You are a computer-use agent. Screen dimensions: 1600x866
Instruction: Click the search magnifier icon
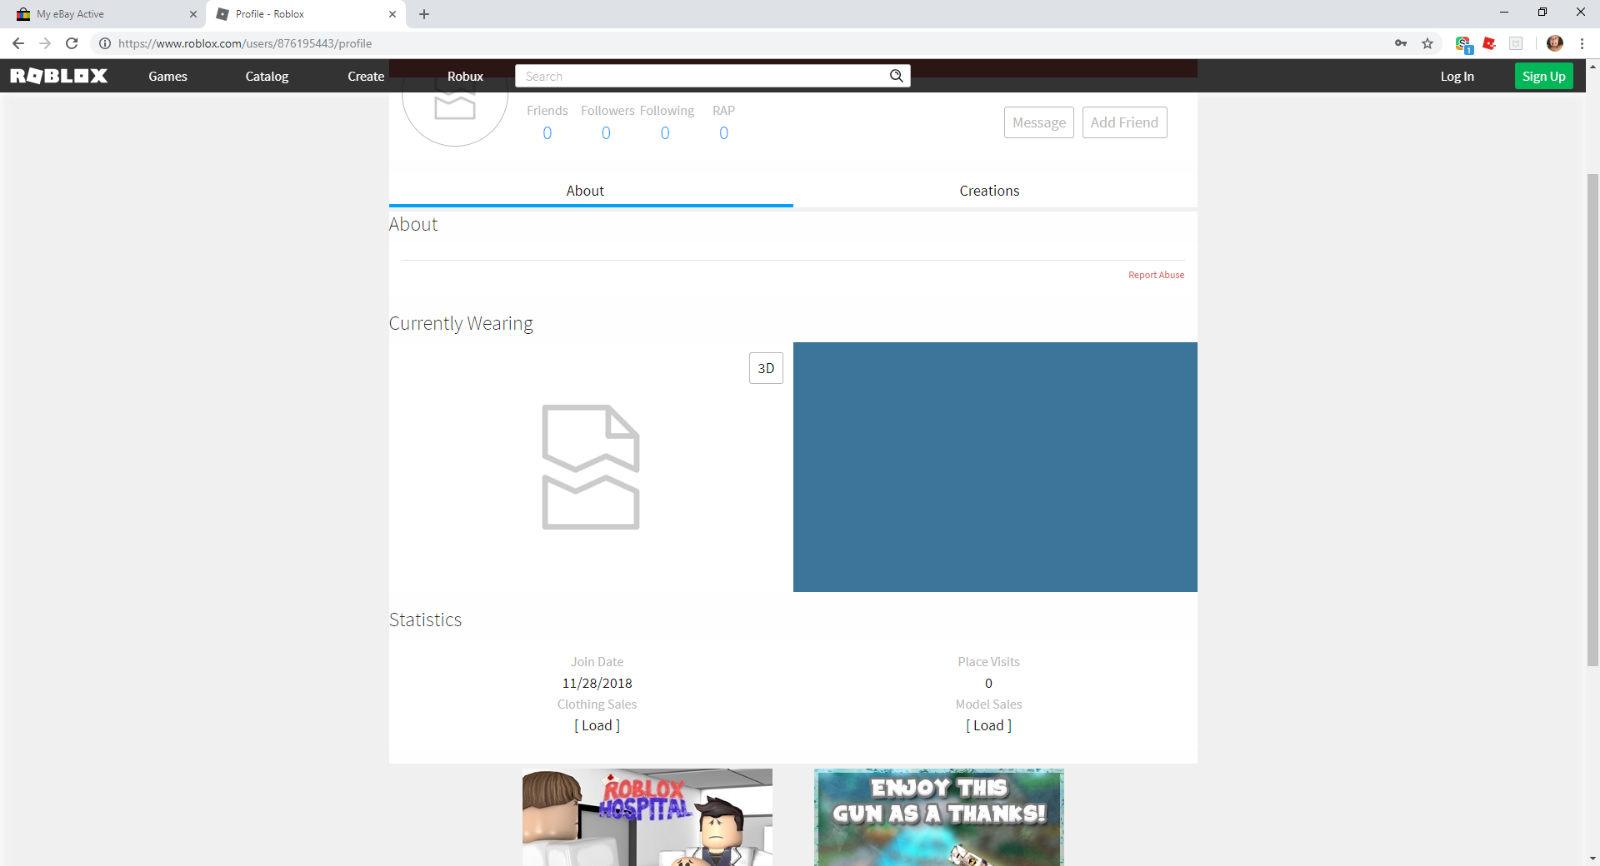(x=896, y=76)
